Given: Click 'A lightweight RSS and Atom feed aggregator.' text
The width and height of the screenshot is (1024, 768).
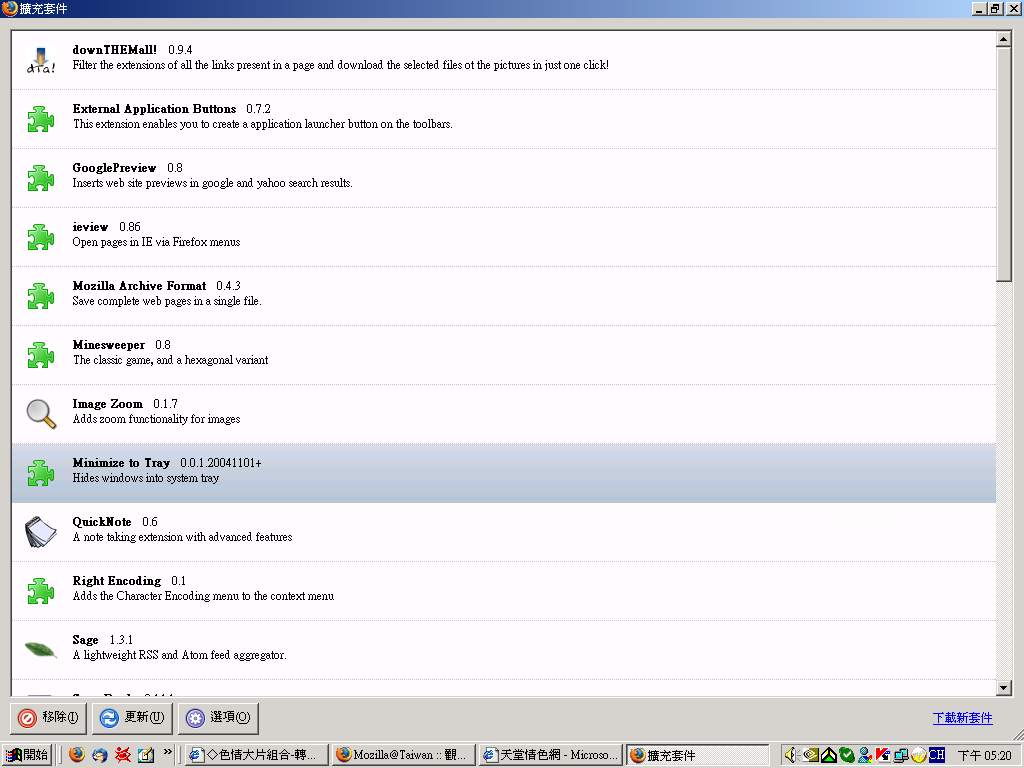Looking at the screenshot, I should pos(180,655).
